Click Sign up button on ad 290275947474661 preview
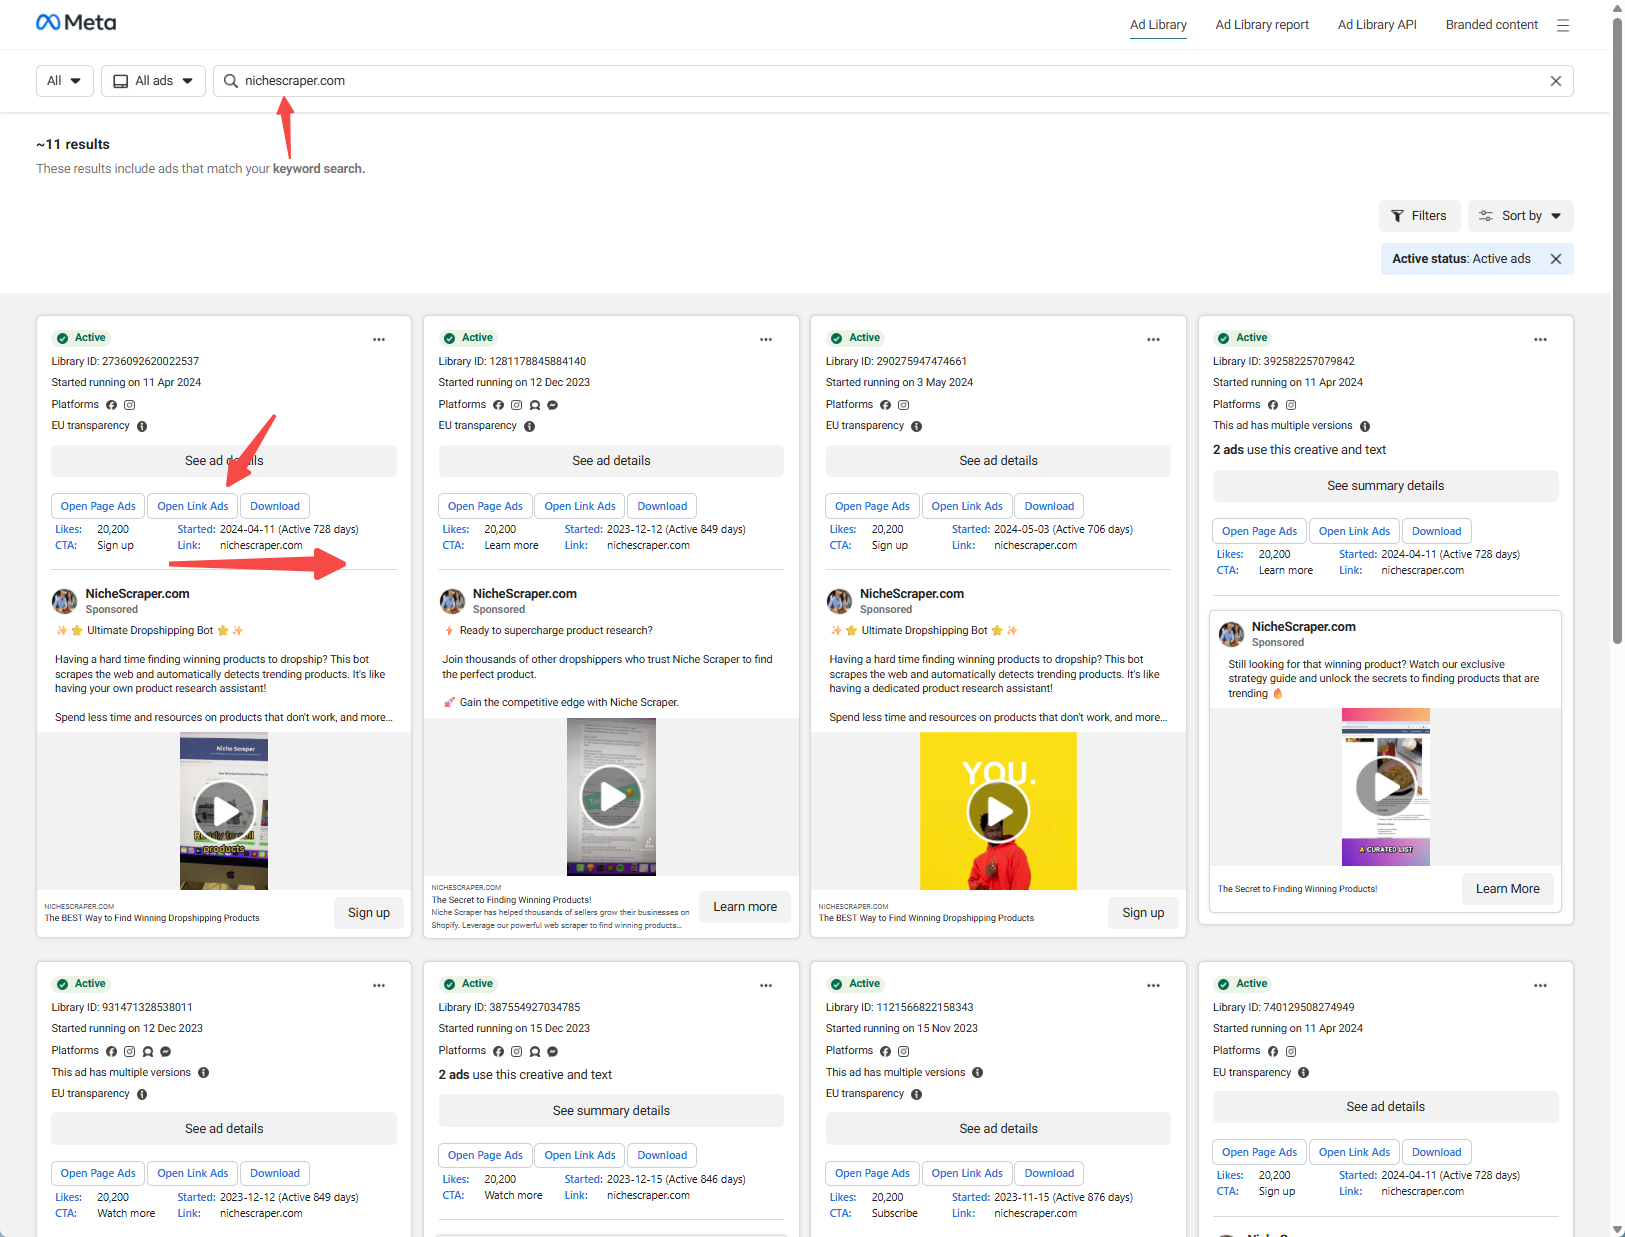This screenshot has width=1625, height=1237. [x=1143, y=913]
